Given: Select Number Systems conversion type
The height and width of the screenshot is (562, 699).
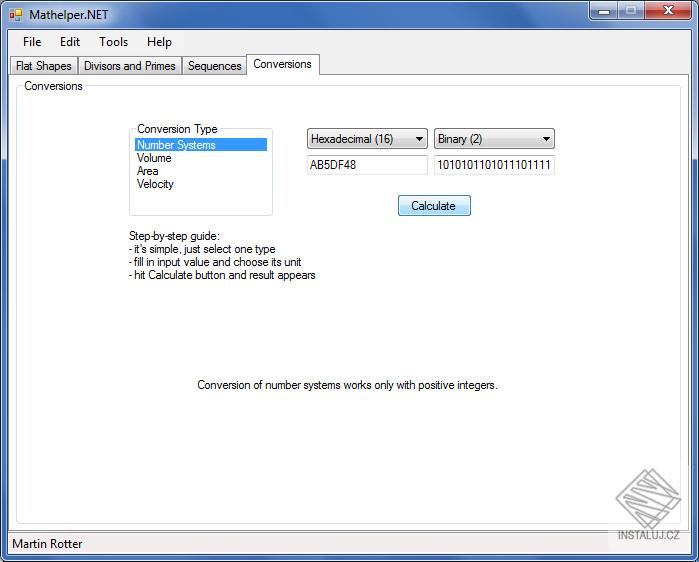Looking at the screenshot, I should tap(201, 144).
